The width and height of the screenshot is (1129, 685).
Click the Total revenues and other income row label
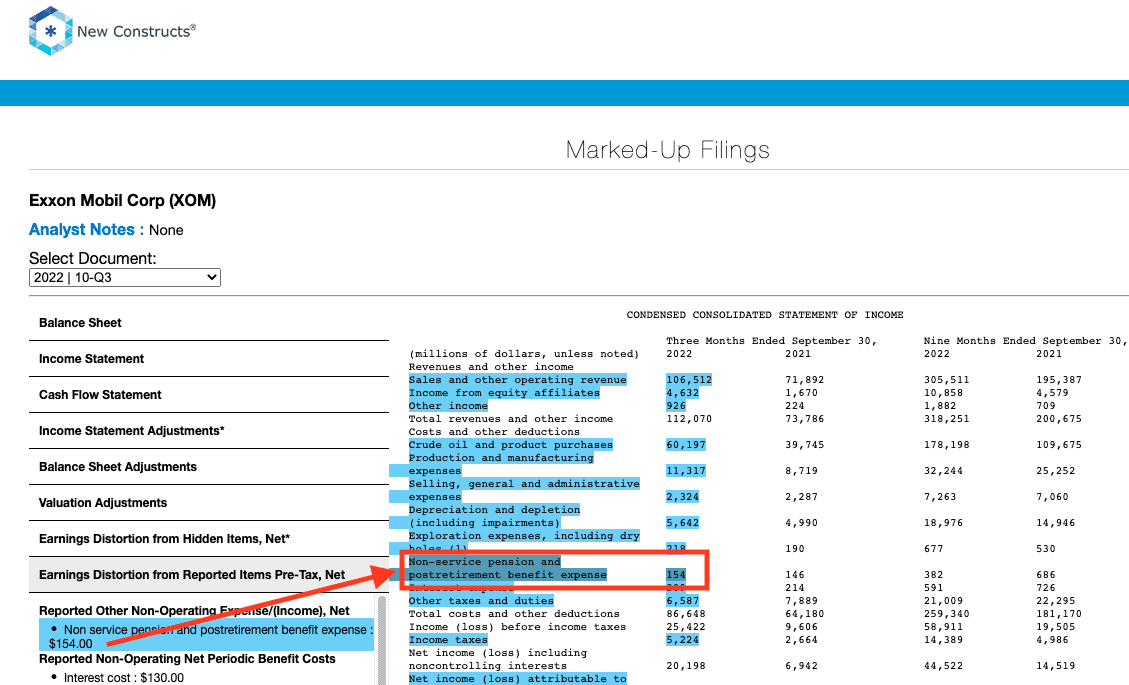click(510, 418)
